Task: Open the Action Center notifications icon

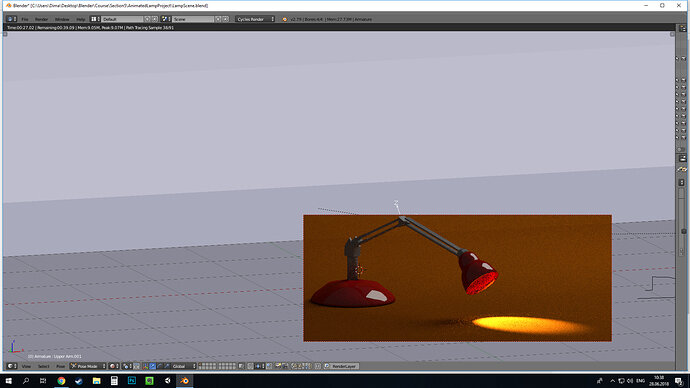Action: pyautogui.click(x=679, y=381)
